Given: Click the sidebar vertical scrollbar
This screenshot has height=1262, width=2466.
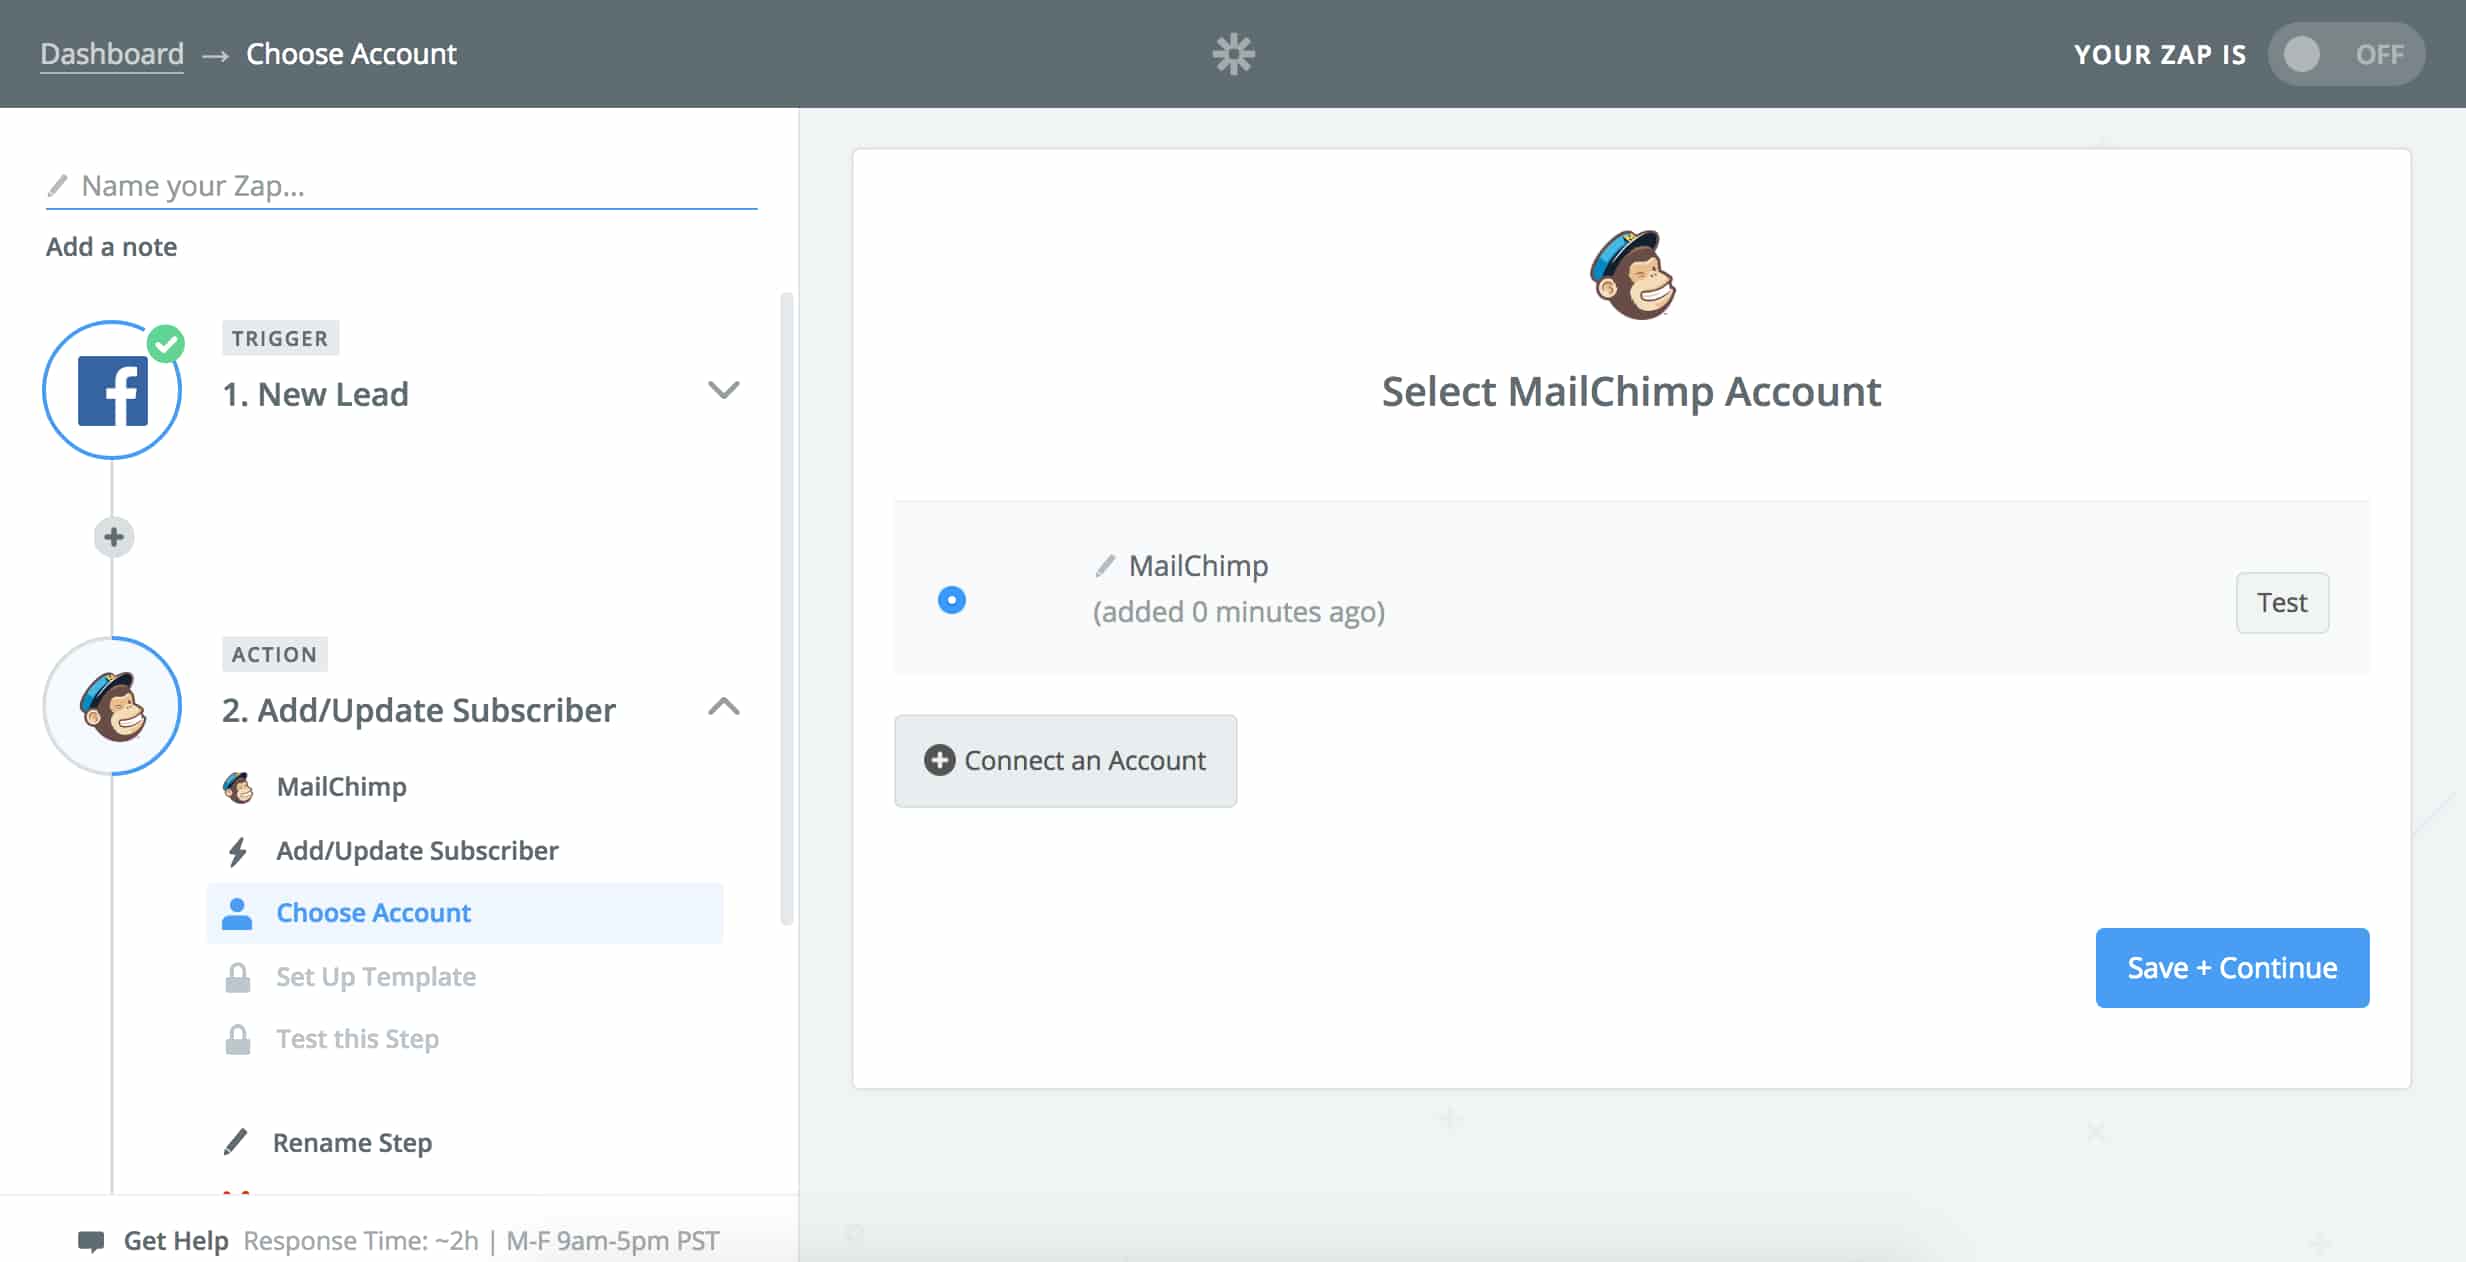Looking at the screenshot, I should (787, 609).
